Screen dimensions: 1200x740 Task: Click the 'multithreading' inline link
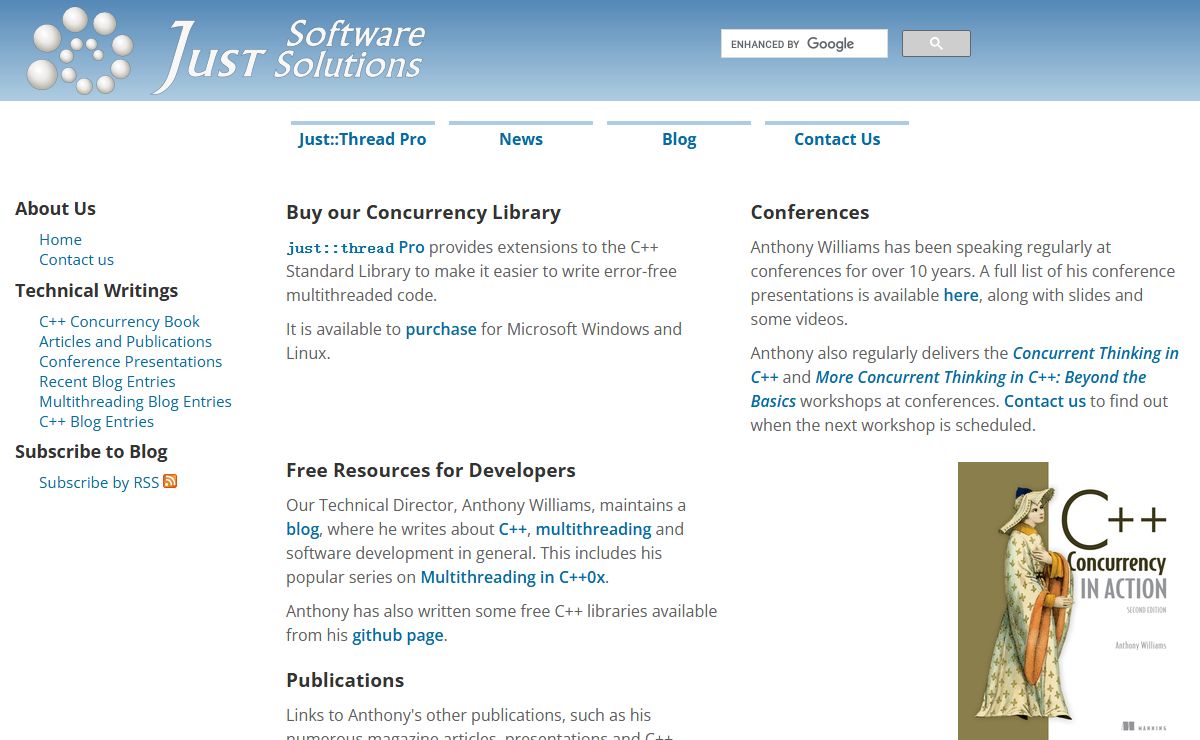[593, 529]
